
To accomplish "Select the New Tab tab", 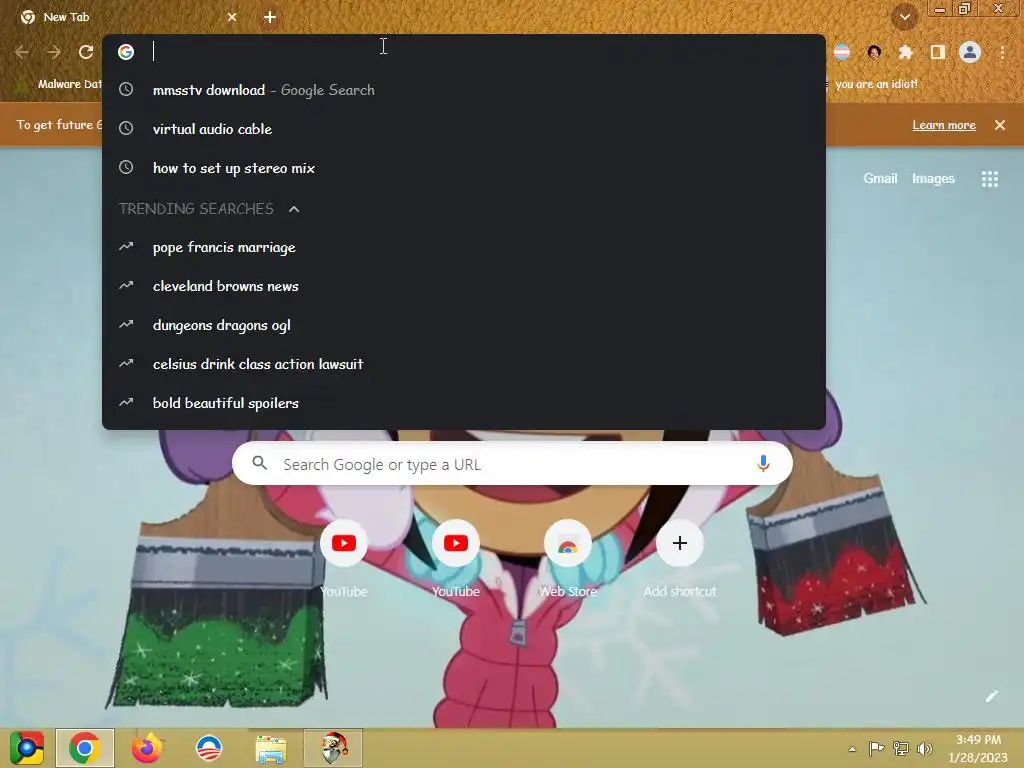I will pyautogui.click(x=129, y=18).
